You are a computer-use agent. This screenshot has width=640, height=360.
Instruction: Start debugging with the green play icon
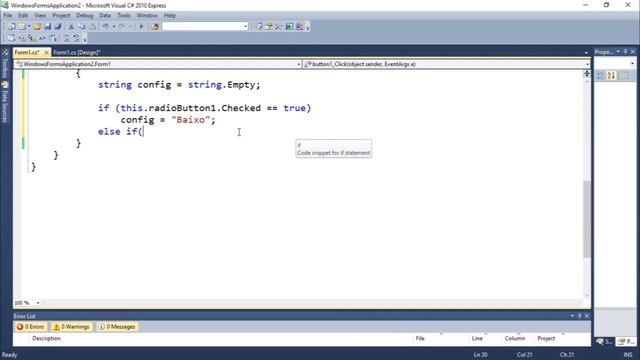(x=141, y=27)
